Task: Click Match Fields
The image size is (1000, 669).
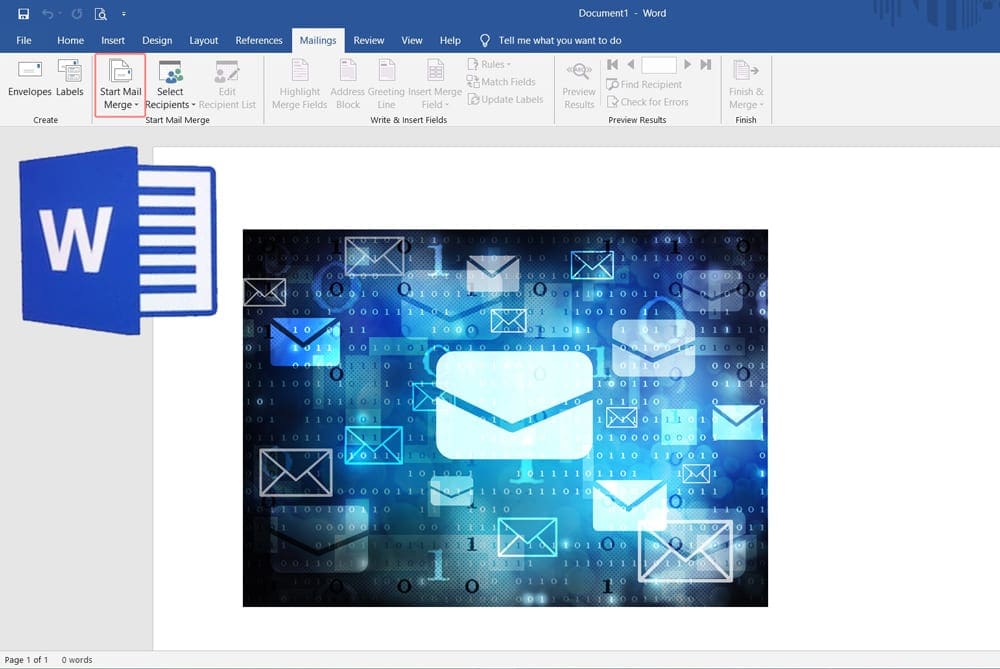Action: pos(501,82)
